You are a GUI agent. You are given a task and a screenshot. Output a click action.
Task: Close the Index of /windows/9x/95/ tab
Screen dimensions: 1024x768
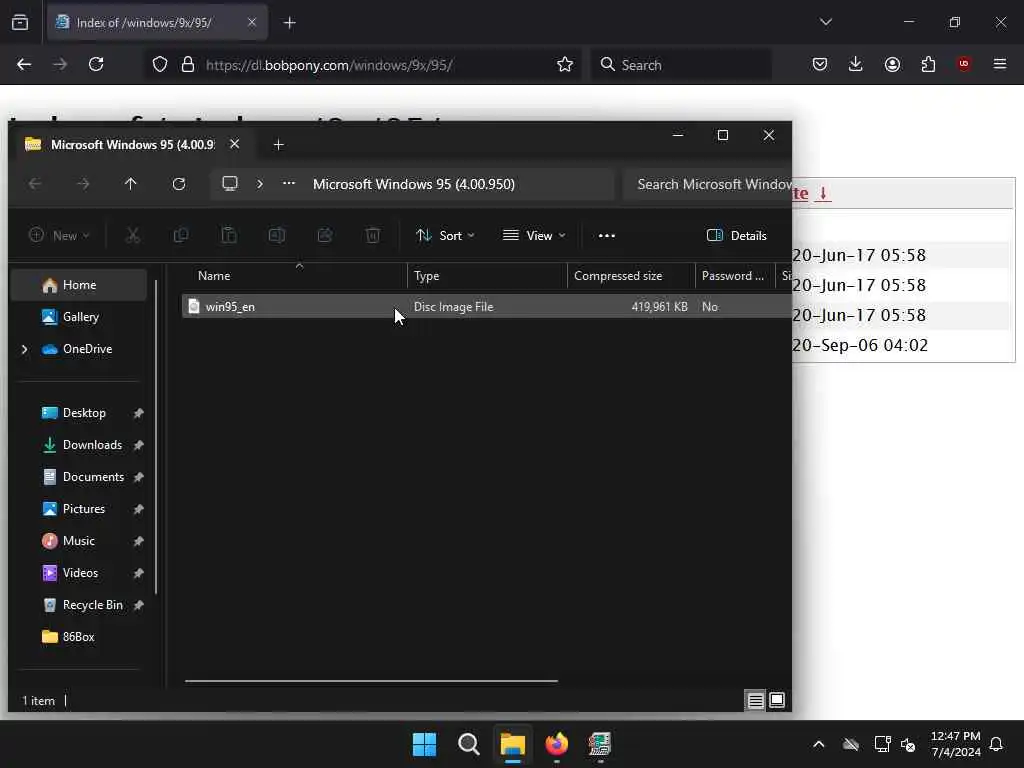(x=252, y=22)
